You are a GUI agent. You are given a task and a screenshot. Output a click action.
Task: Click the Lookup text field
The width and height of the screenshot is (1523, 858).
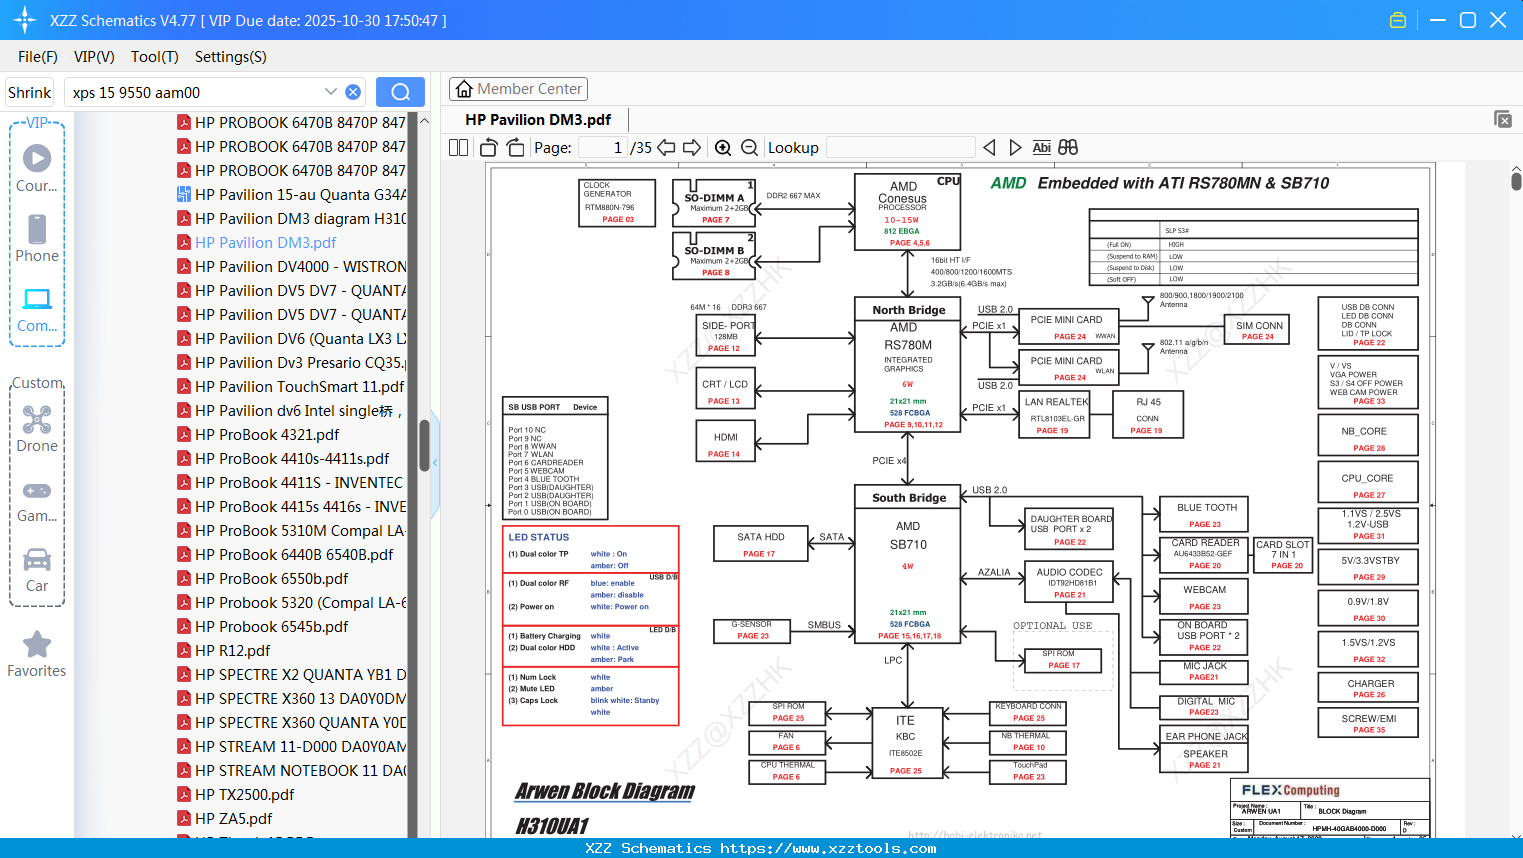[x=900, y=147]
